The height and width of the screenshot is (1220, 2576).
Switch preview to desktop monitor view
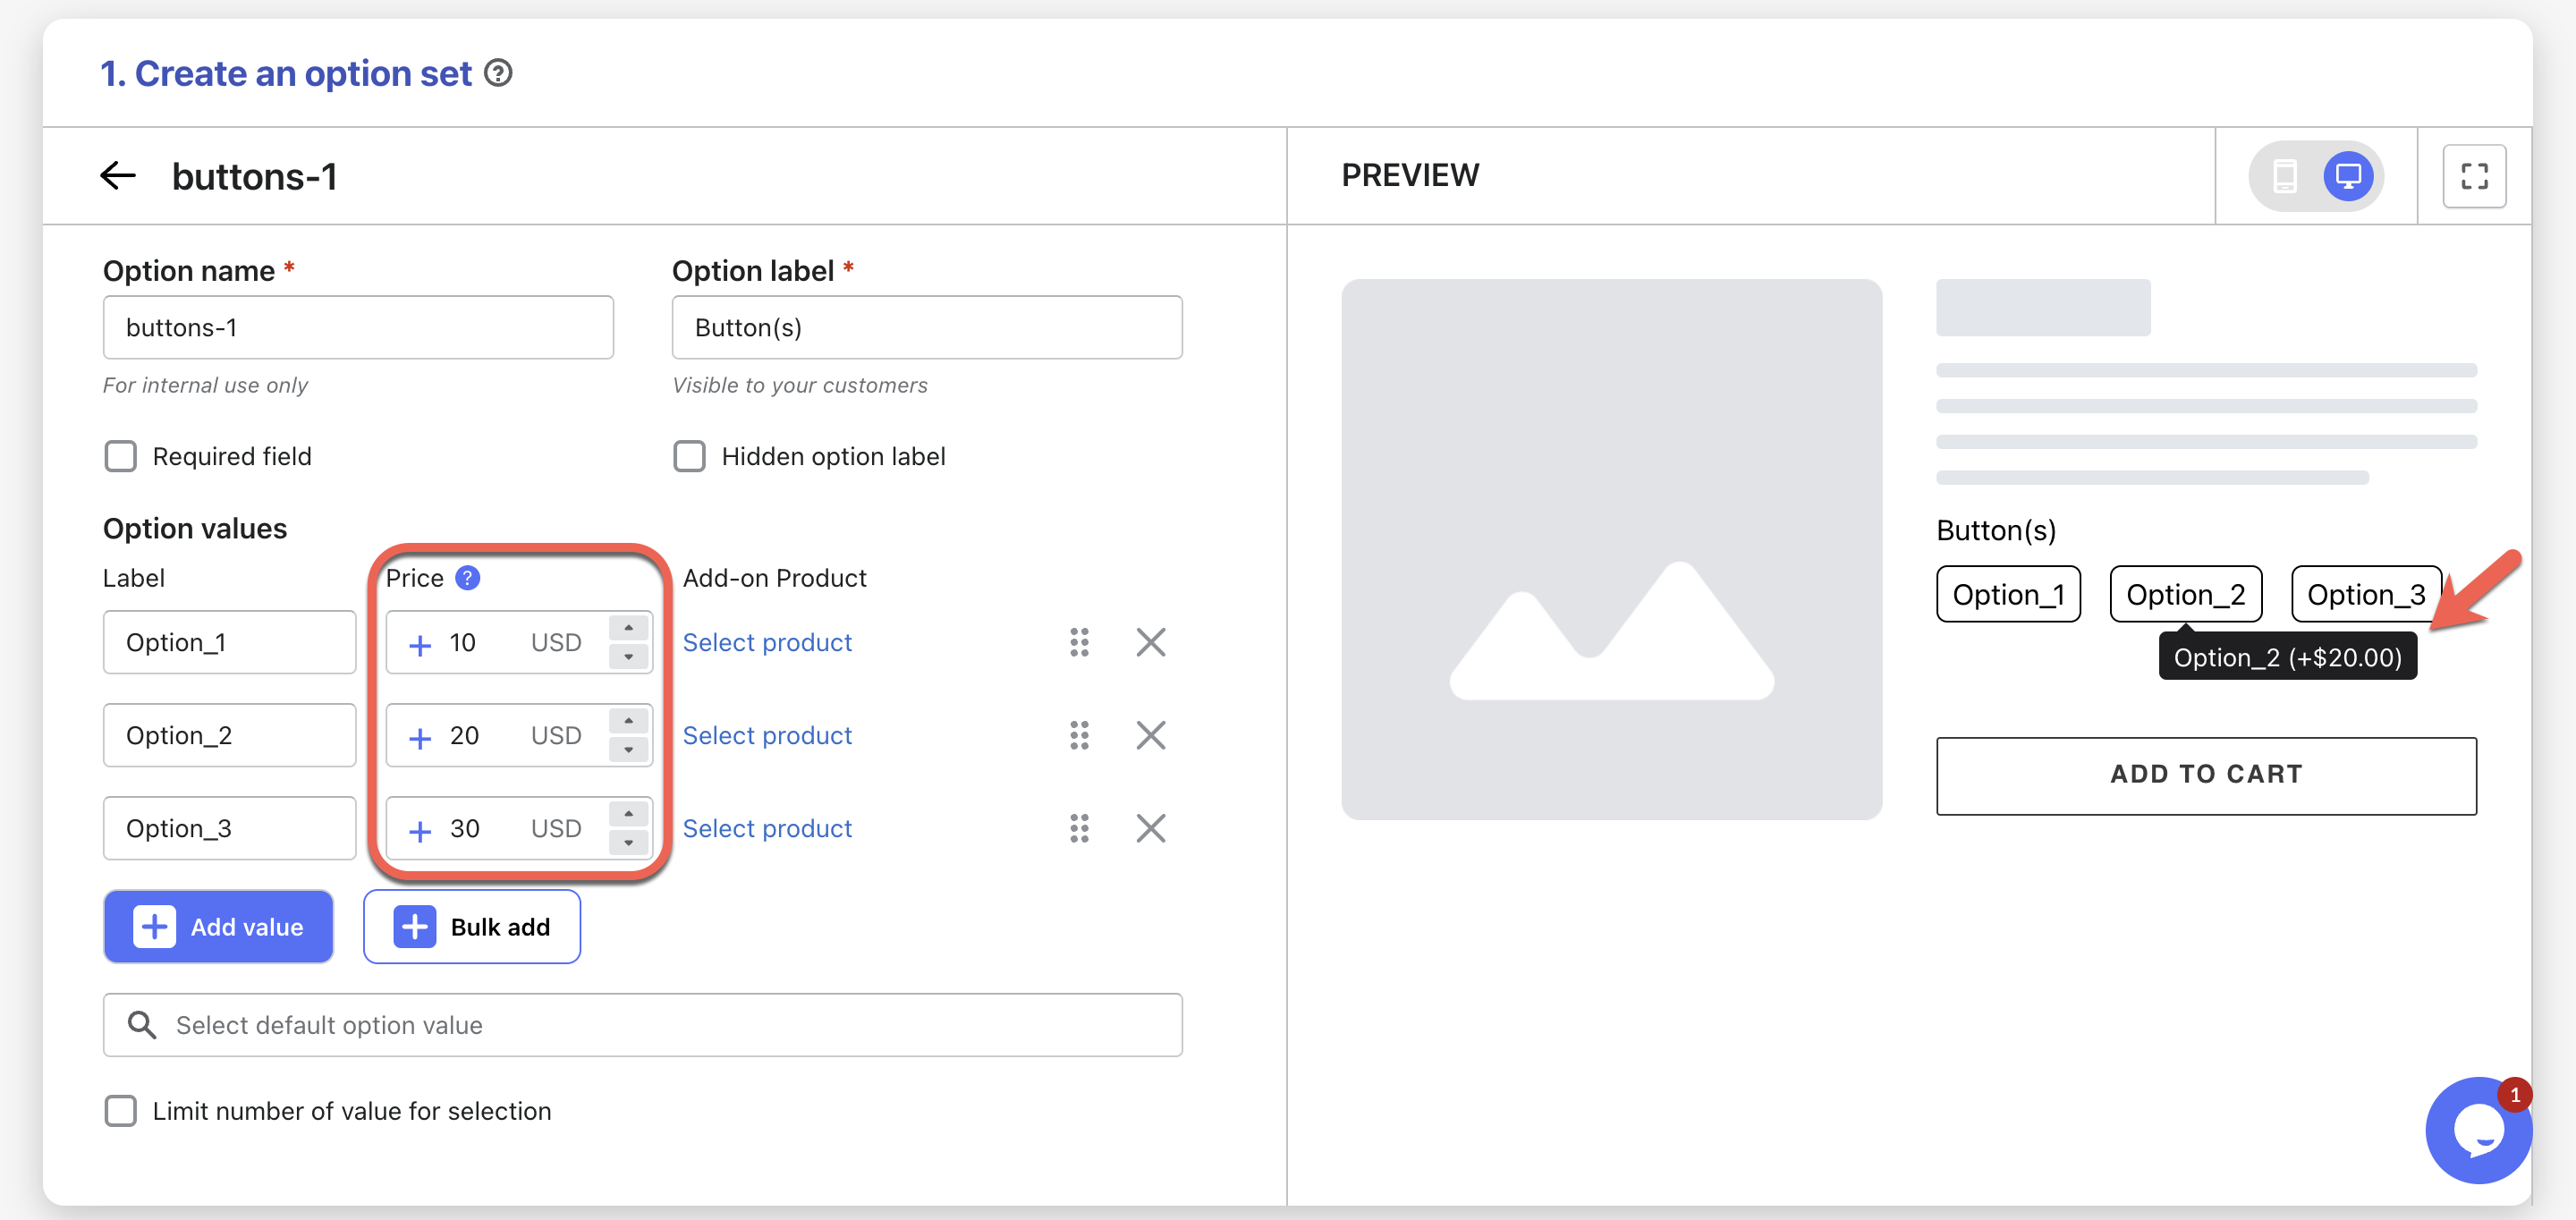coord(2347,176)
